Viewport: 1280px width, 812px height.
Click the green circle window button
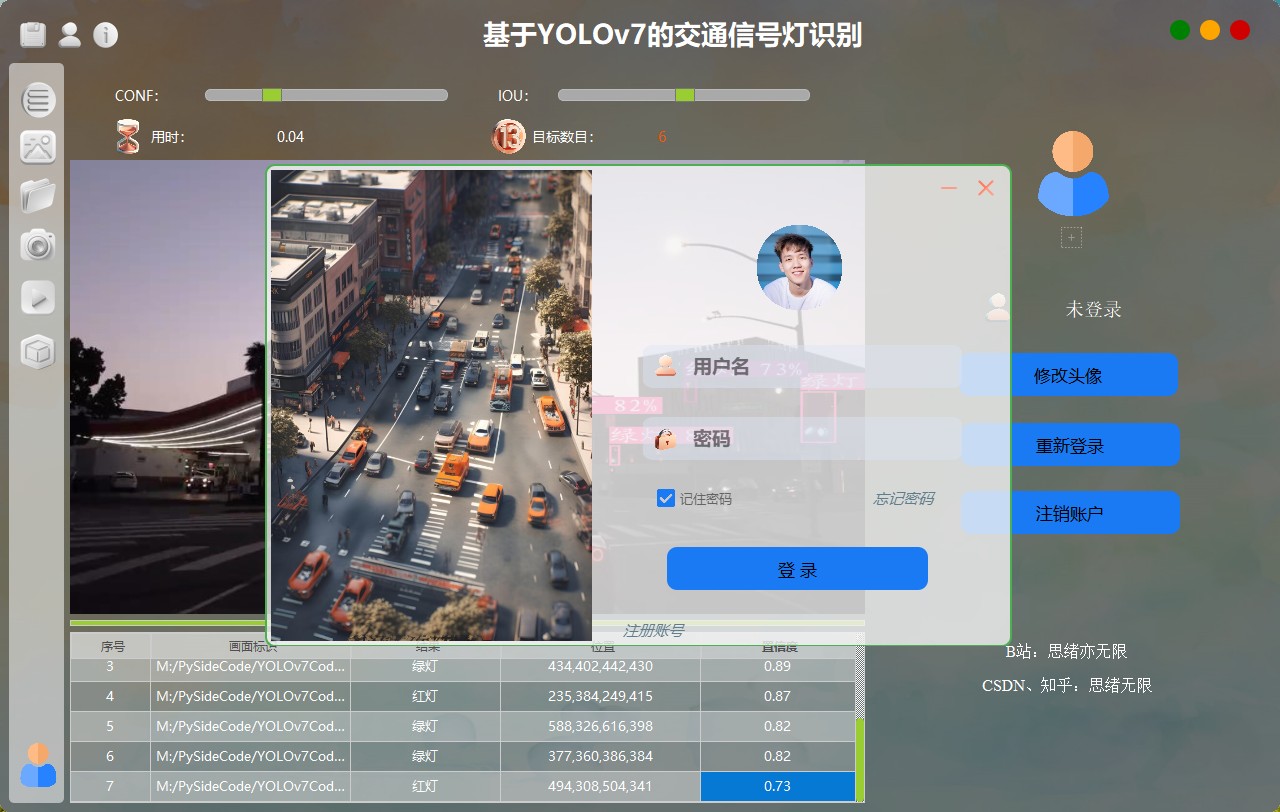[x=1180, y=30]
